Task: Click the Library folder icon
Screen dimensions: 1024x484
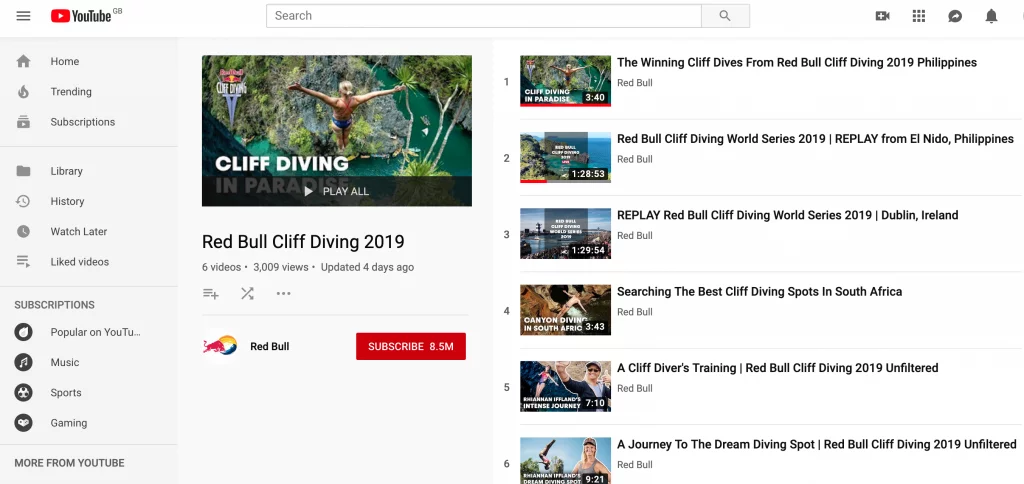Action: [x=24, y=171]
